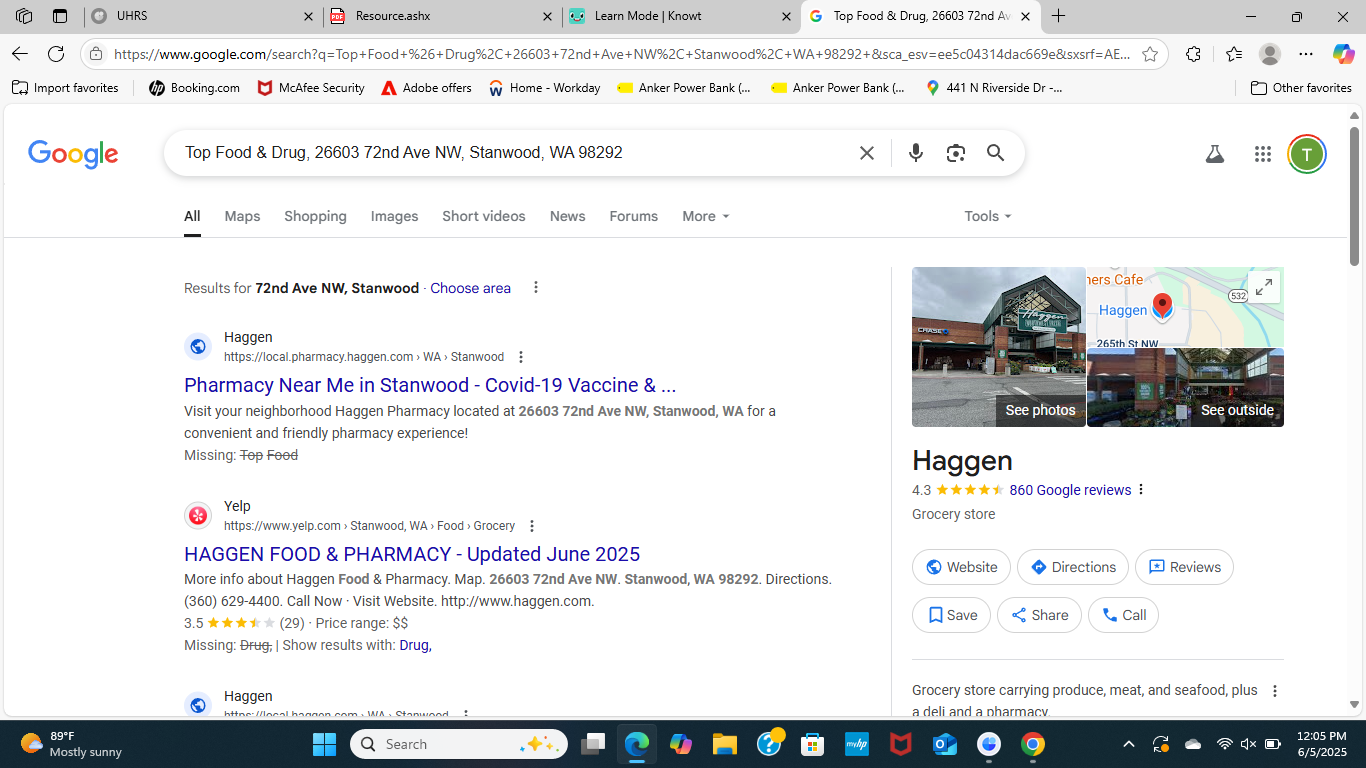The width and height of the screenshot is (1366, 768).
Task: Share the Haggen listing
Action: [1039, 615]
